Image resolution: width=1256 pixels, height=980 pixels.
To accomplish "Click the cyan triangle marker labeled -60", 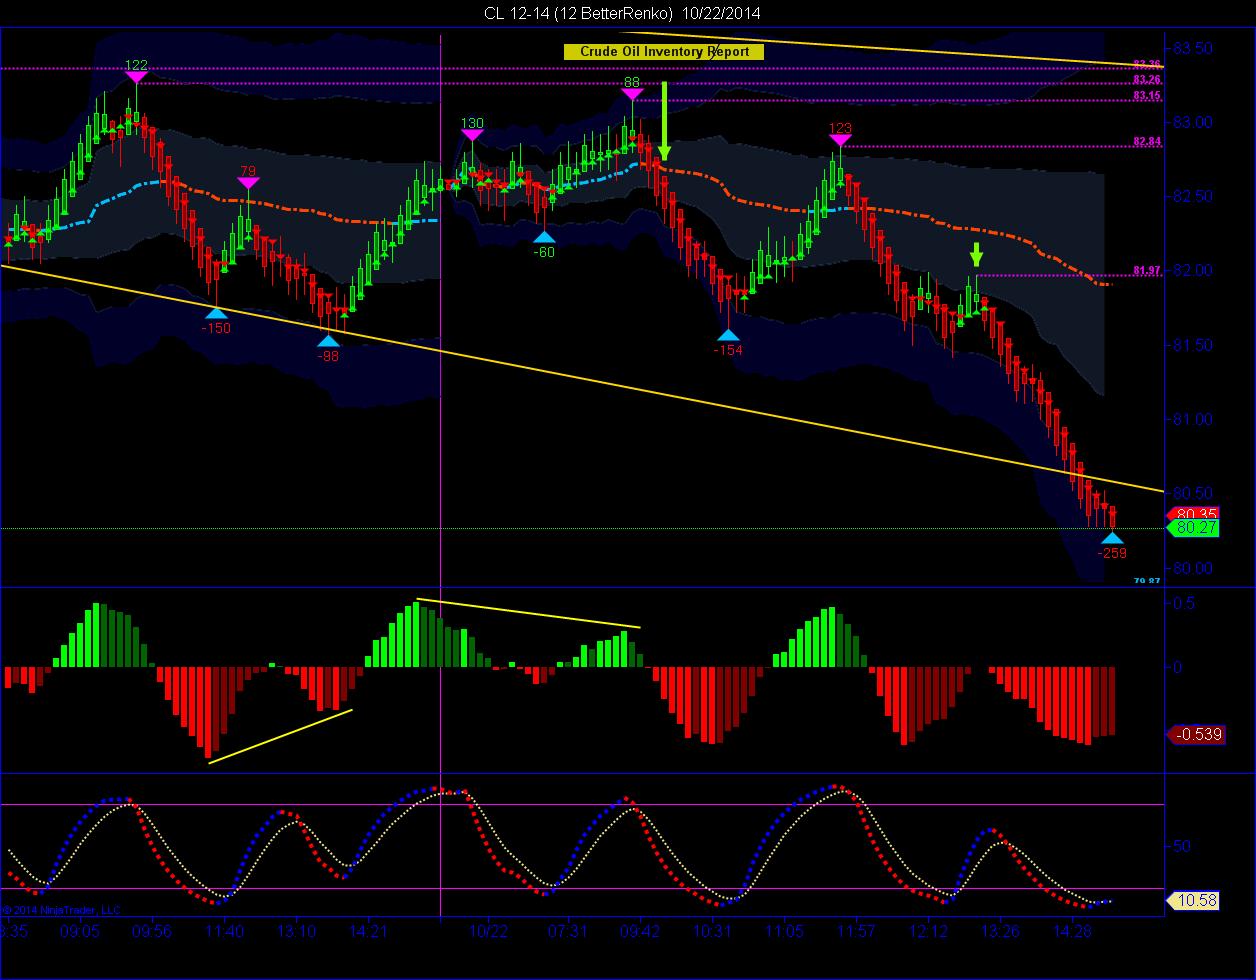I will coord(543,238).
